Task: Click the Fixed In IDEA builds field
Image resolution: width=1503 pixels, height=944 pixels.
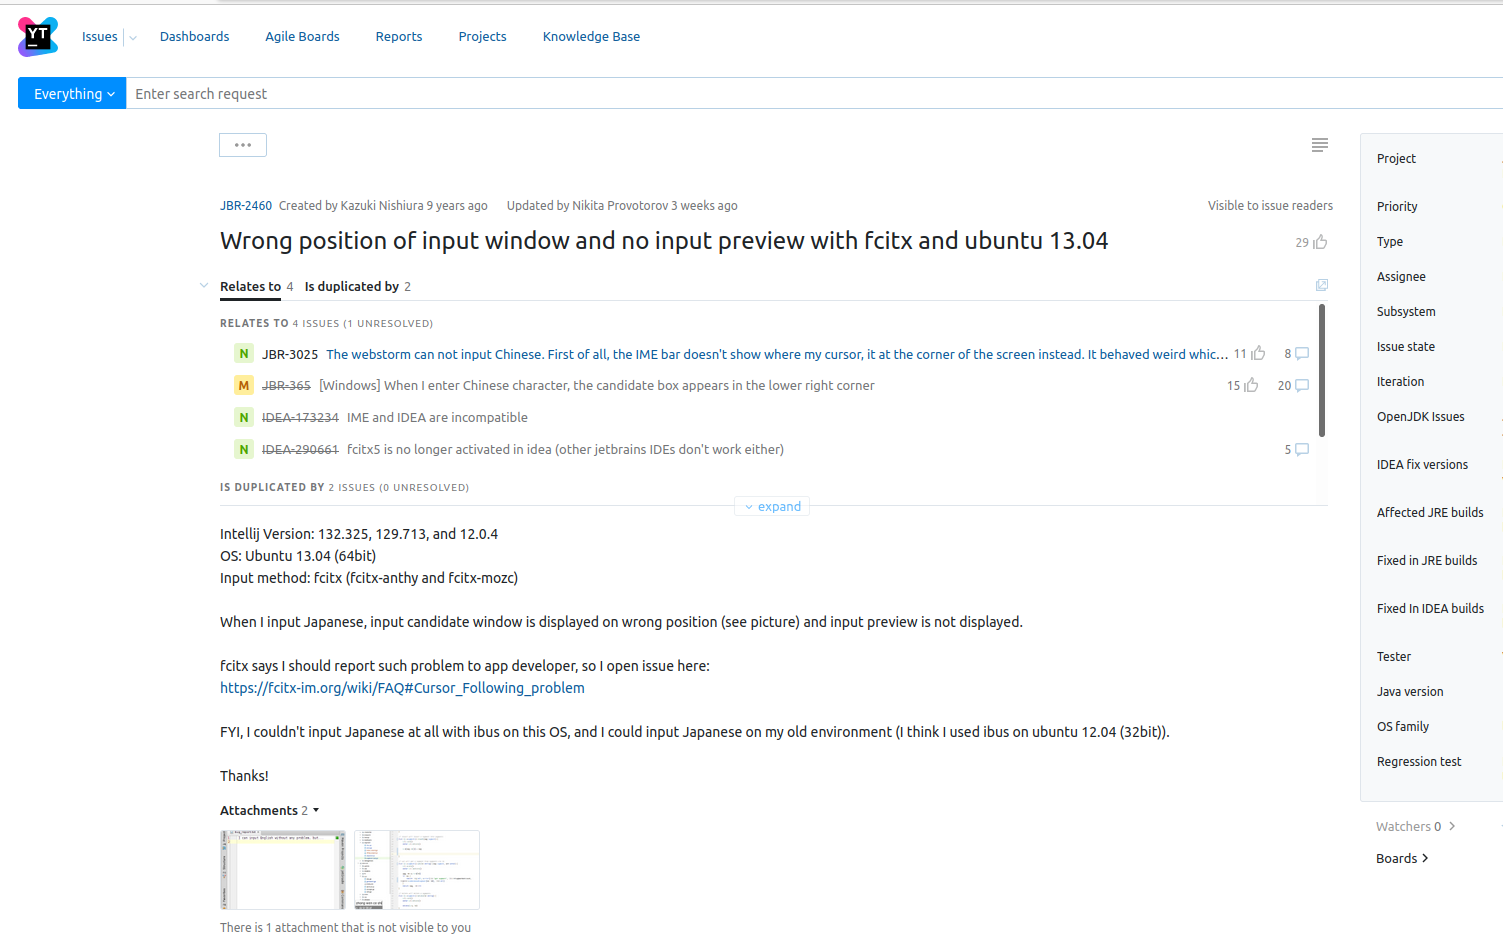Action: [x=1432, y=608]
